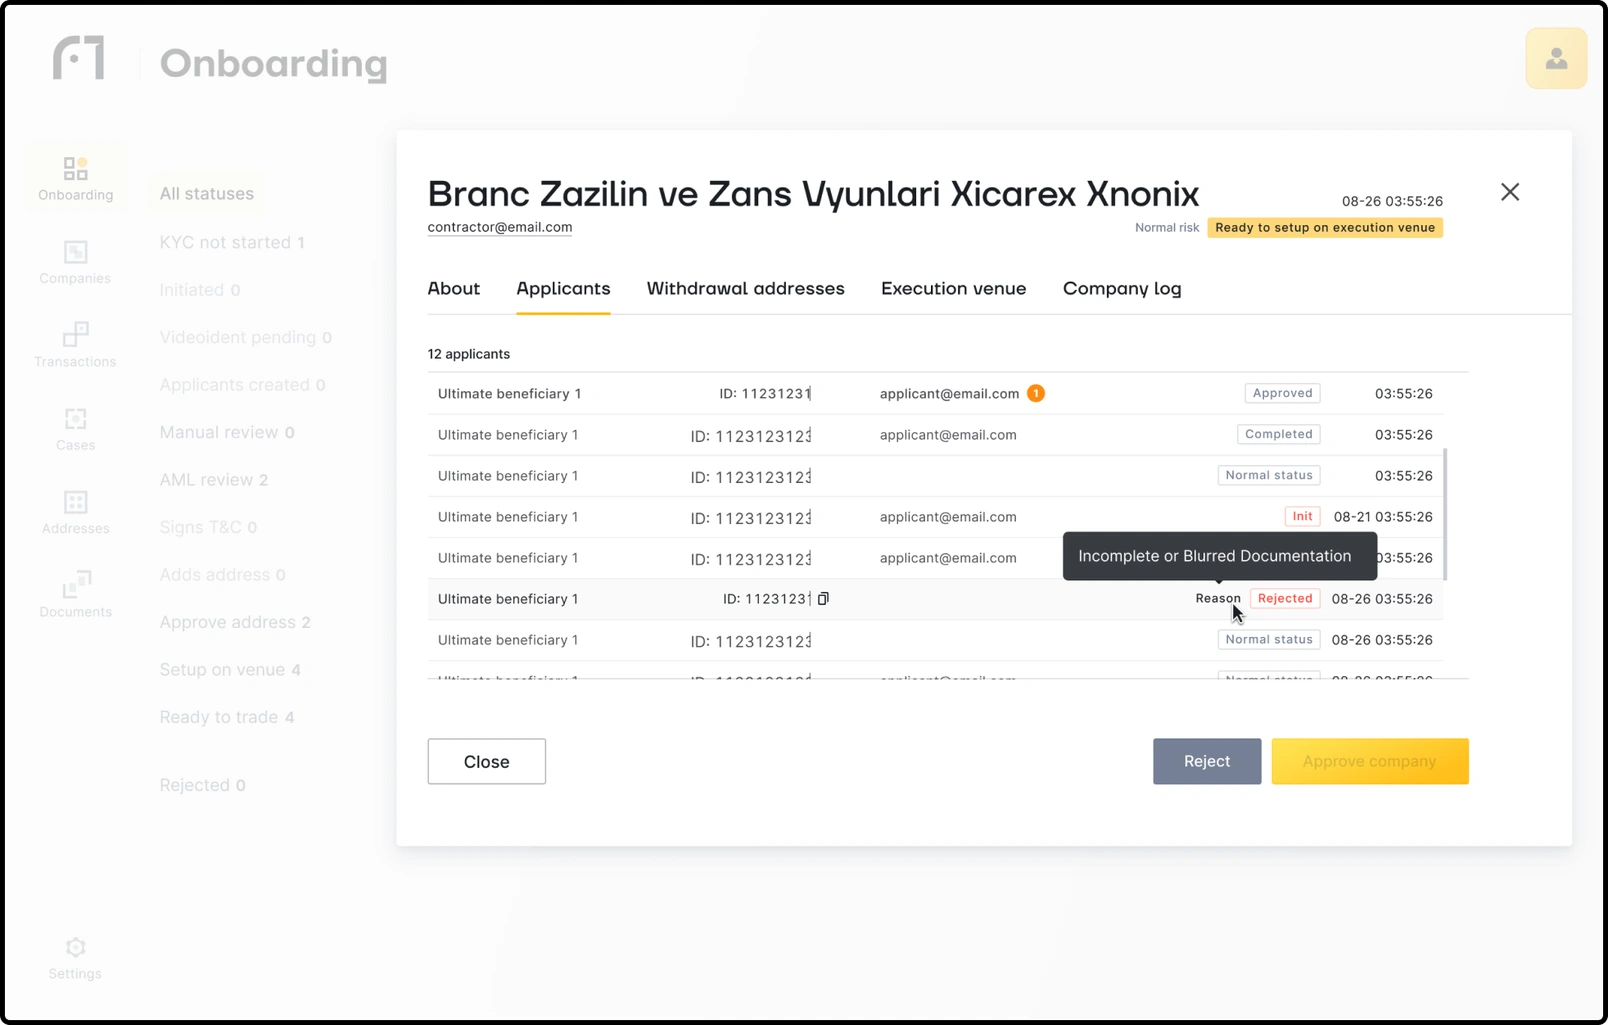Filter by Signs T&C
This screenshot has width=1608, height=1025.
[x=208, y=527]
